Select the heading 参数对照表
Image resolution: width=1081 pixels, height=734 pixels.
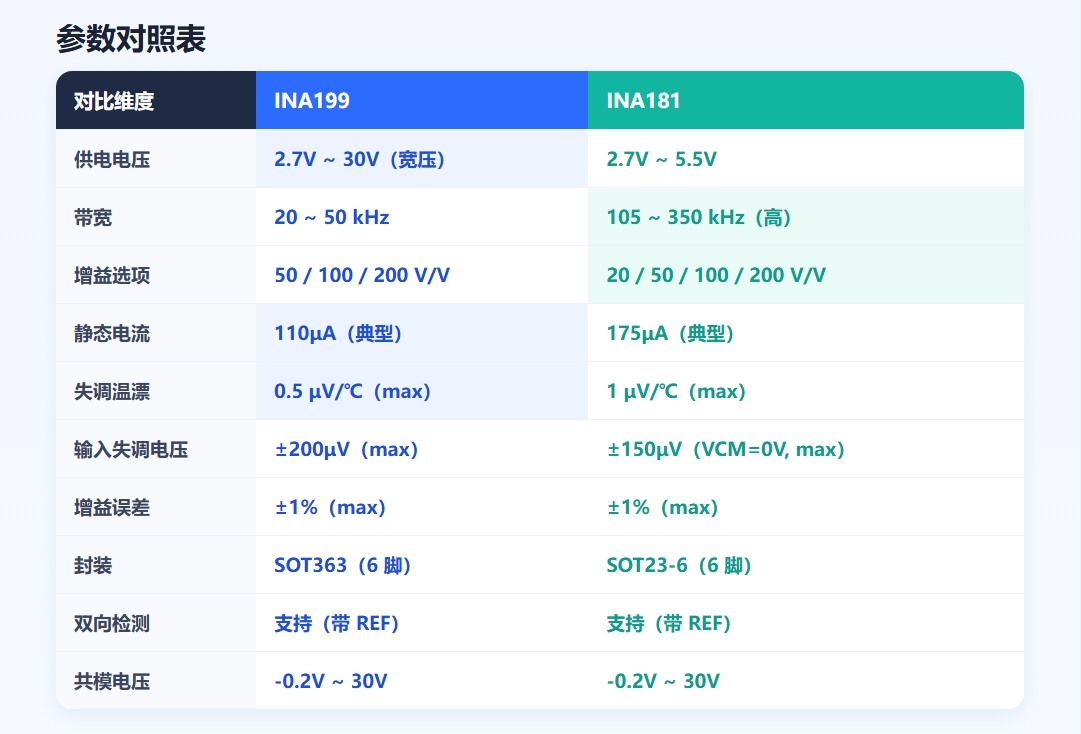tap(131, 39)
